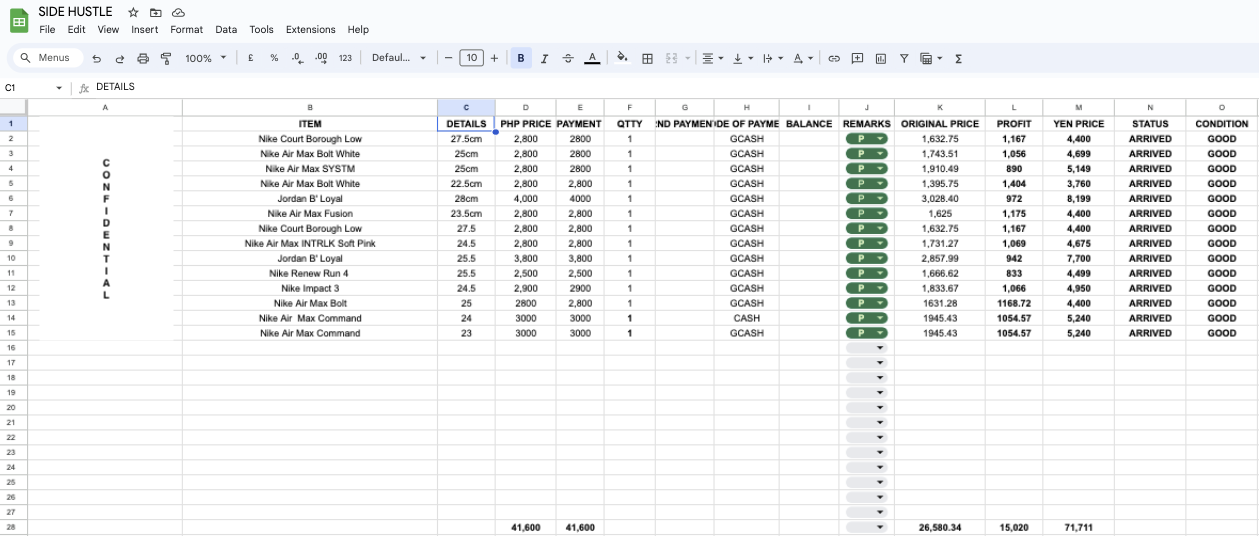The width and height of the screenshot is (1259, 536).
Task: Toggle strikethrough formatting
Action: tap(568, 58)
